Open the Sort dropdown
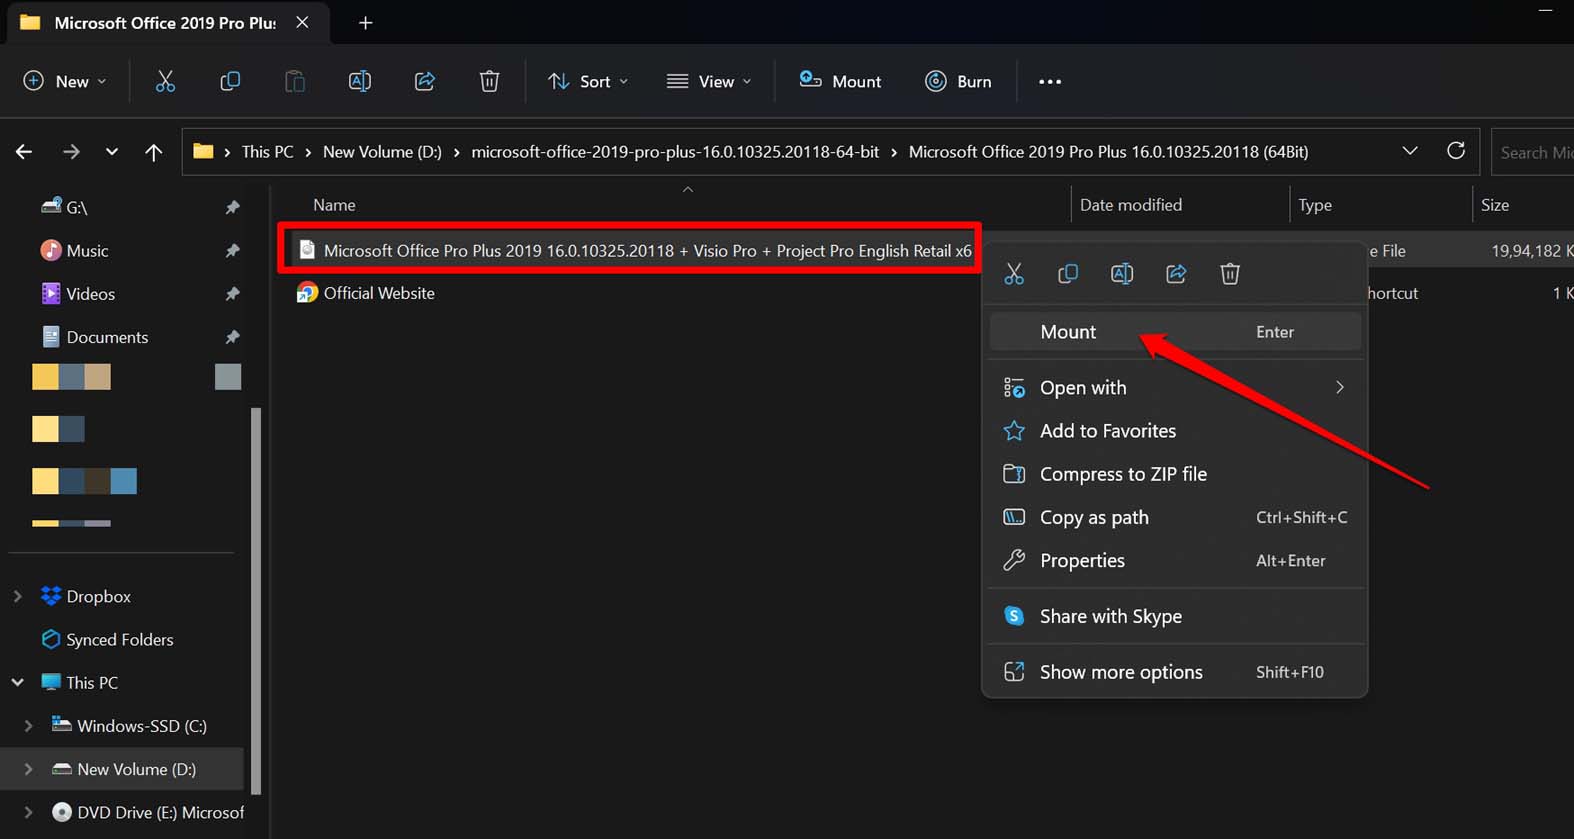 (x=588, y=81)
